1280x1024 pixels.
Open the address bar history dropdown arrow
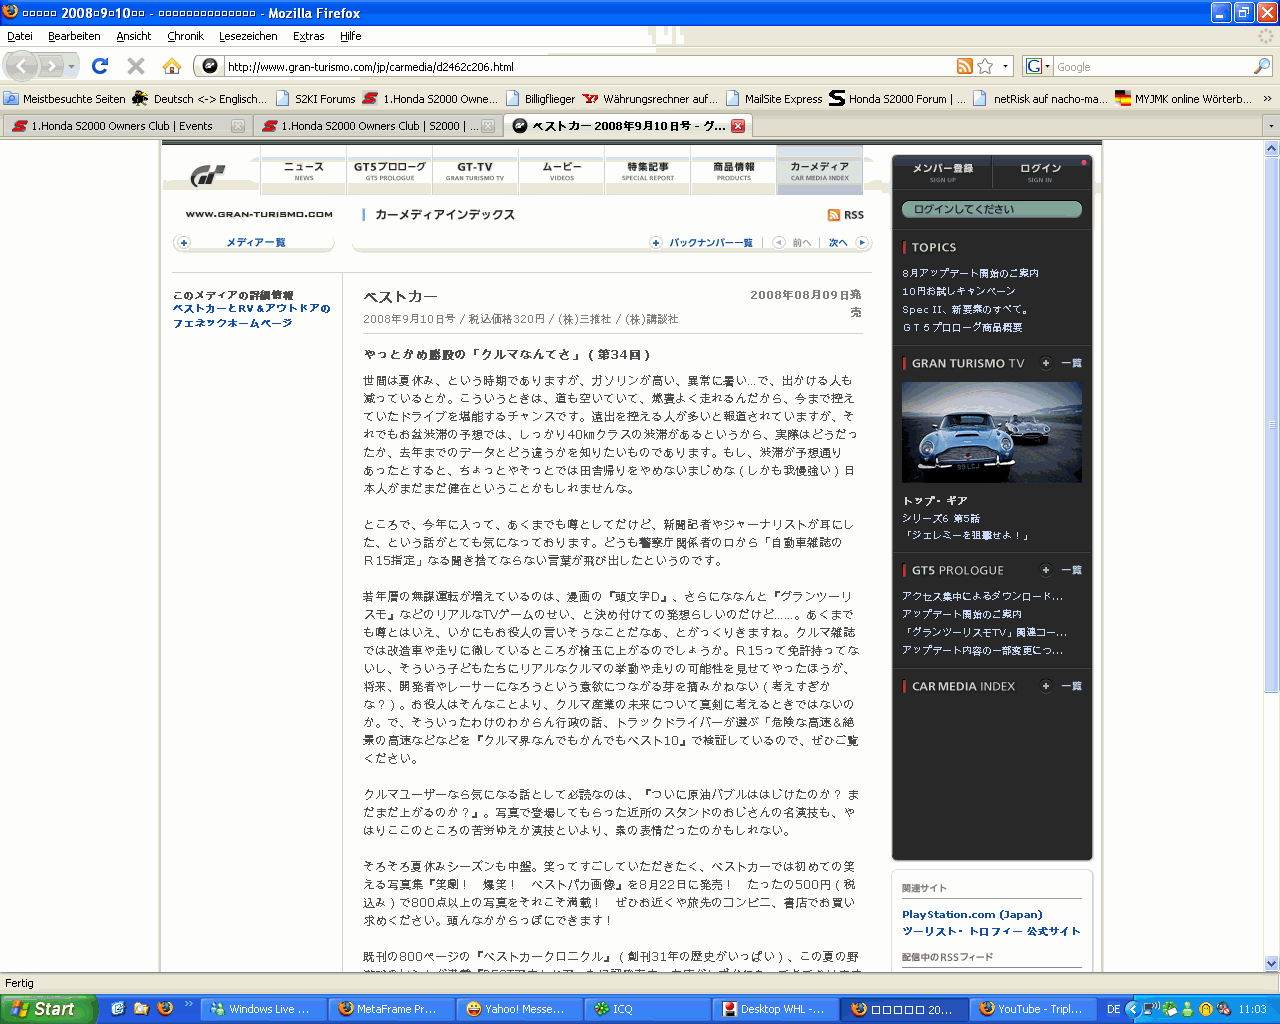pos(1005,67)
